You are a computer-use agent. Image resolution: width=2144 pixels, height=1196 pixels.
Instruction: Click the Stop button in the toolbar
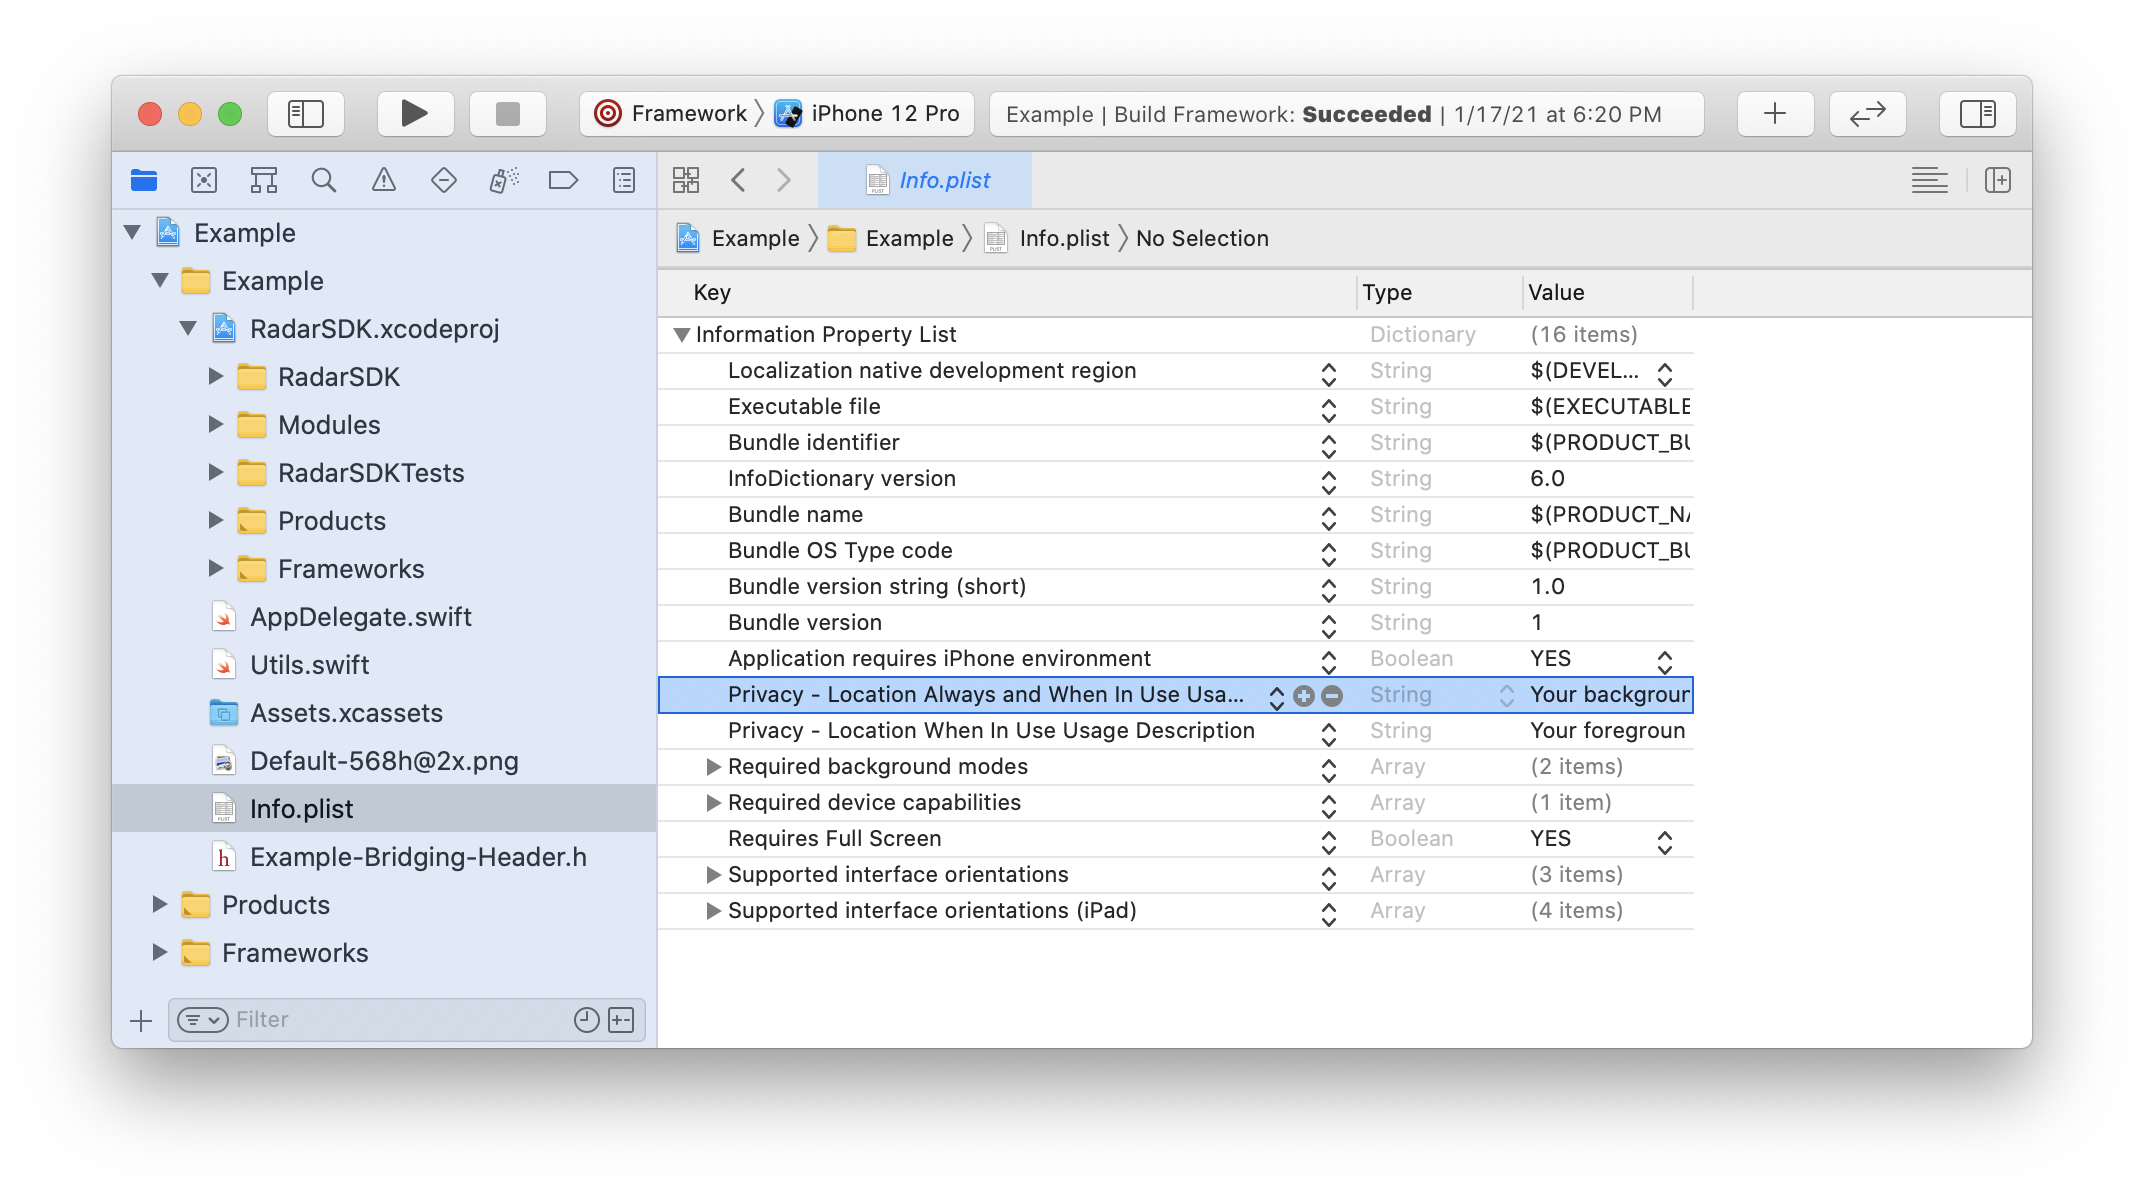(x=507, y=113)
